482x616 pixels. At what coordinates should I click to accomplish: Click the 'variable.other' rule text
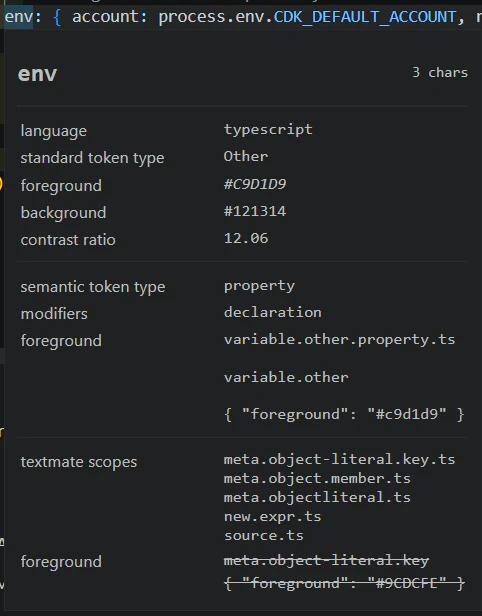286,378
